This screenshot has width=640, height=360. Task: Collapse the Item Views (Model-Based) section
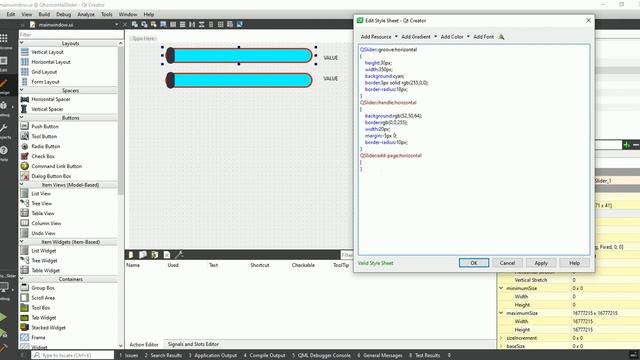[22, 185]
